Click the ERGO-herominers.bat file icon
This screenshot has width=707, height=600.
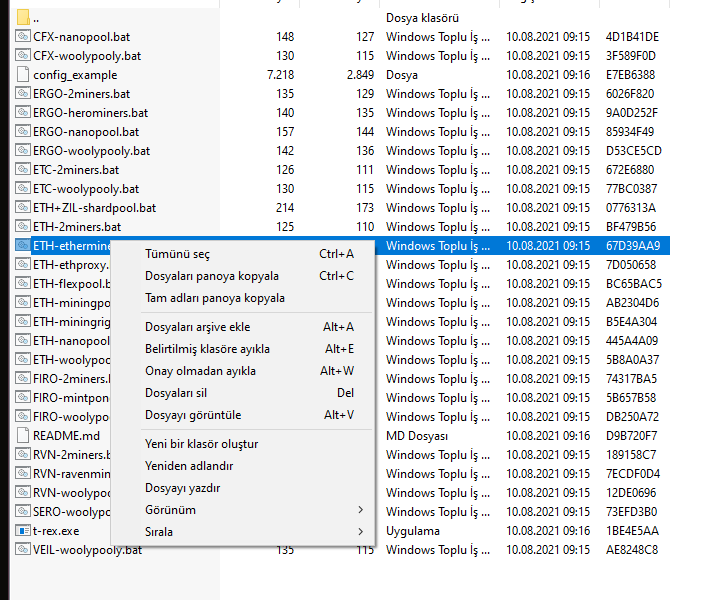23,112
